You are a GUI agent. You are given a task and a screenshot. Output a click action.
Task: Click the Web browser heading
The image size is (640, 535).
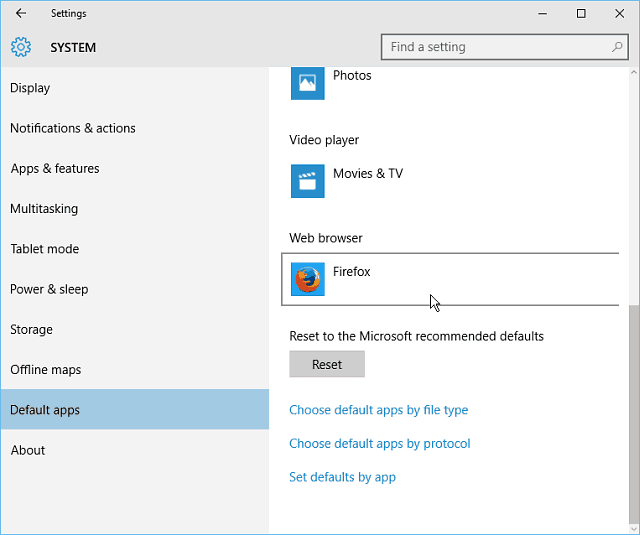[x=326, y=238]
